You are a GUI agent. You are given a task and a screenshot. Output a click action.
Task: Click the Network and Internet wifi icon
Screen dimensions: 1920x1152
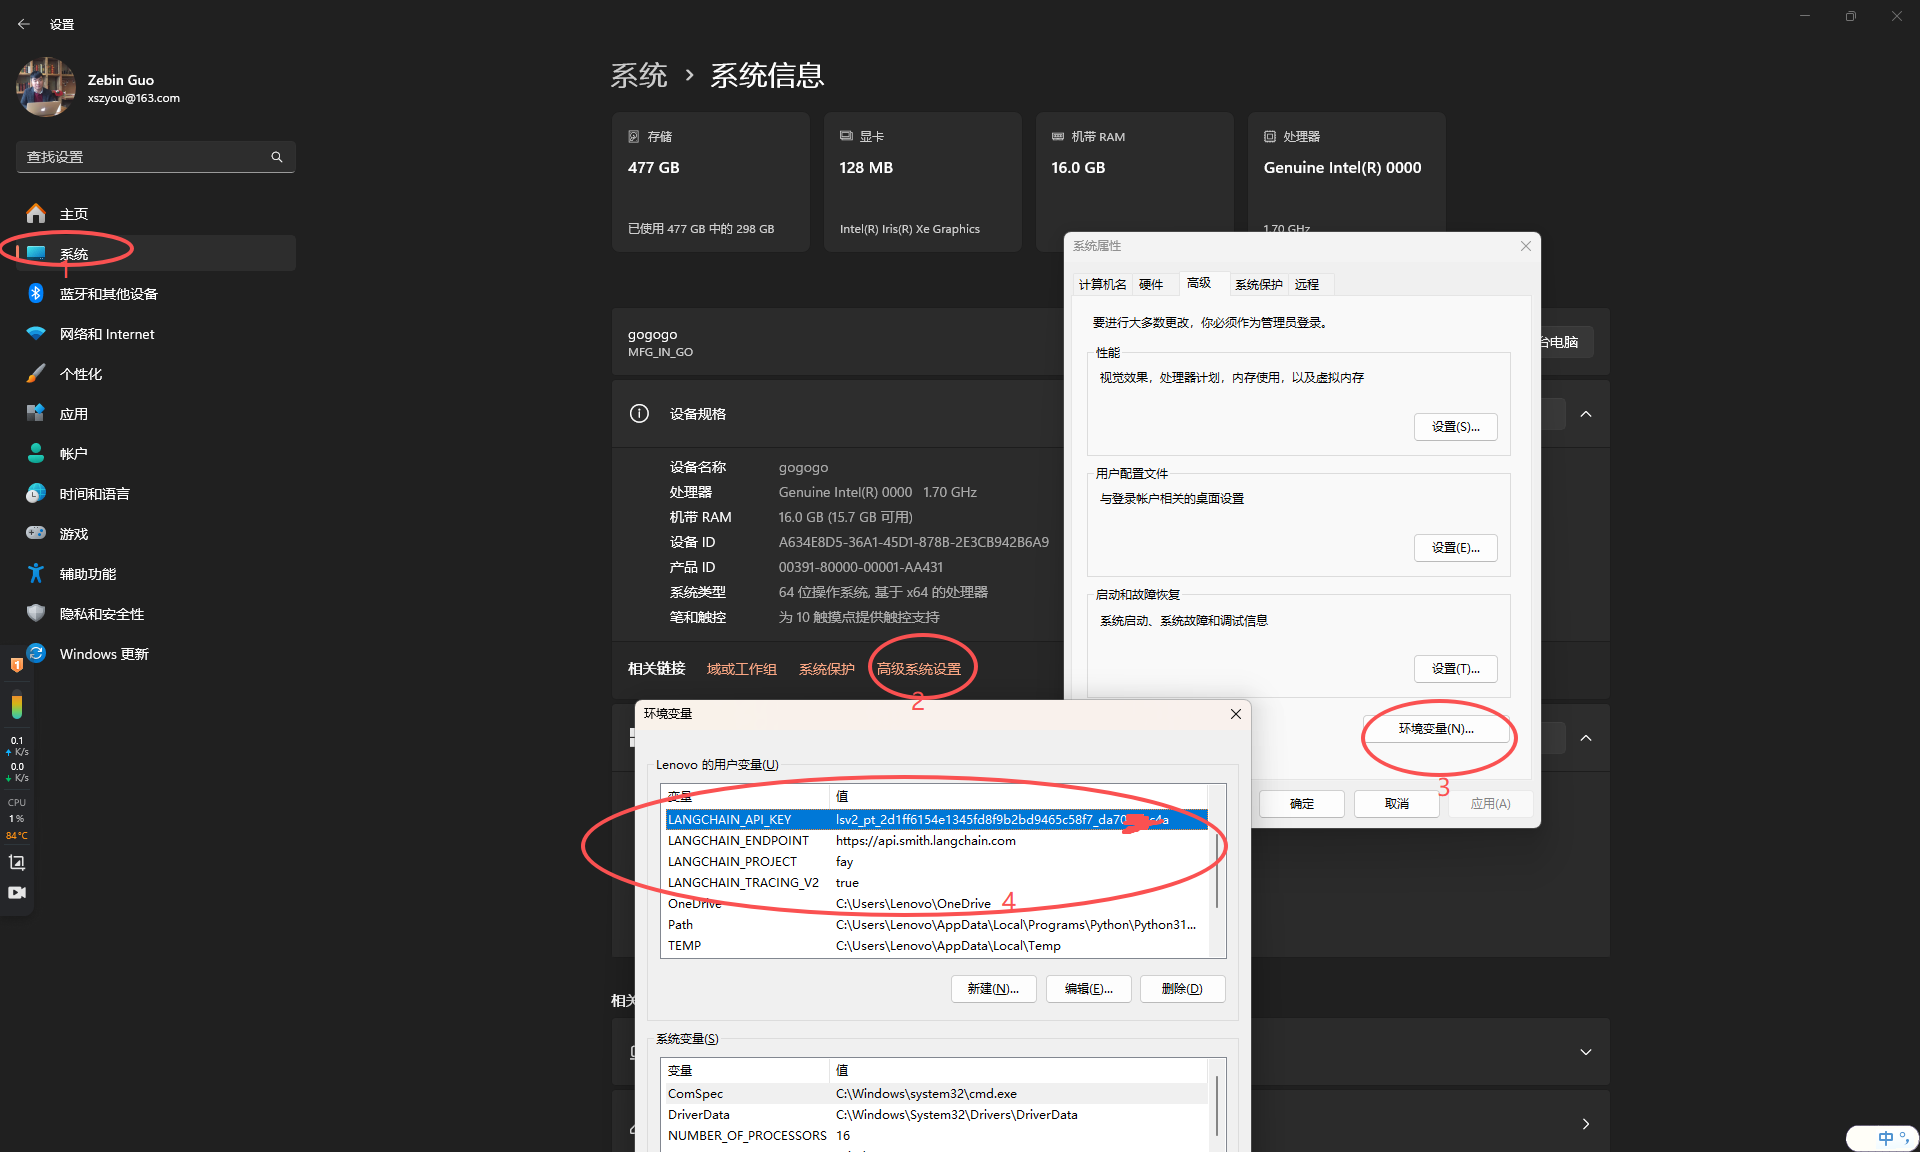(x=36, y=333)
